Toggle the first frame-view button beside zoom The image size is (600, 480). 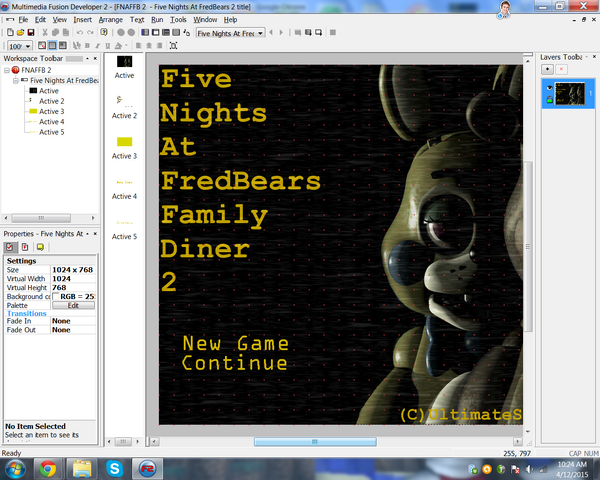pos(42,46)
